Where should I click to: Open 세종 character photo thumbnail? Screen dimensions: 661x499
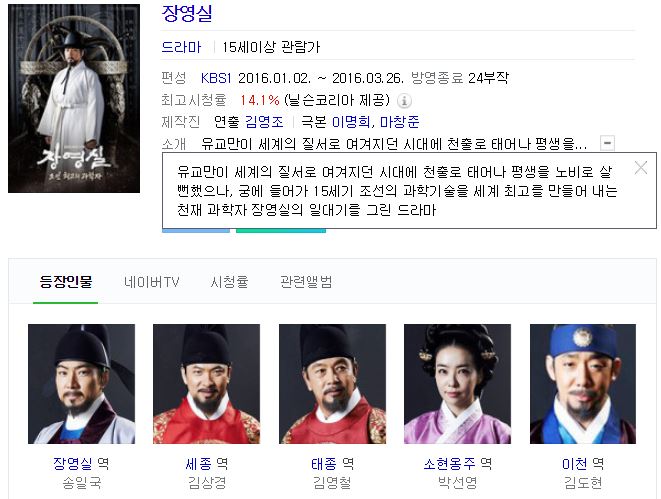click(207, 384)
